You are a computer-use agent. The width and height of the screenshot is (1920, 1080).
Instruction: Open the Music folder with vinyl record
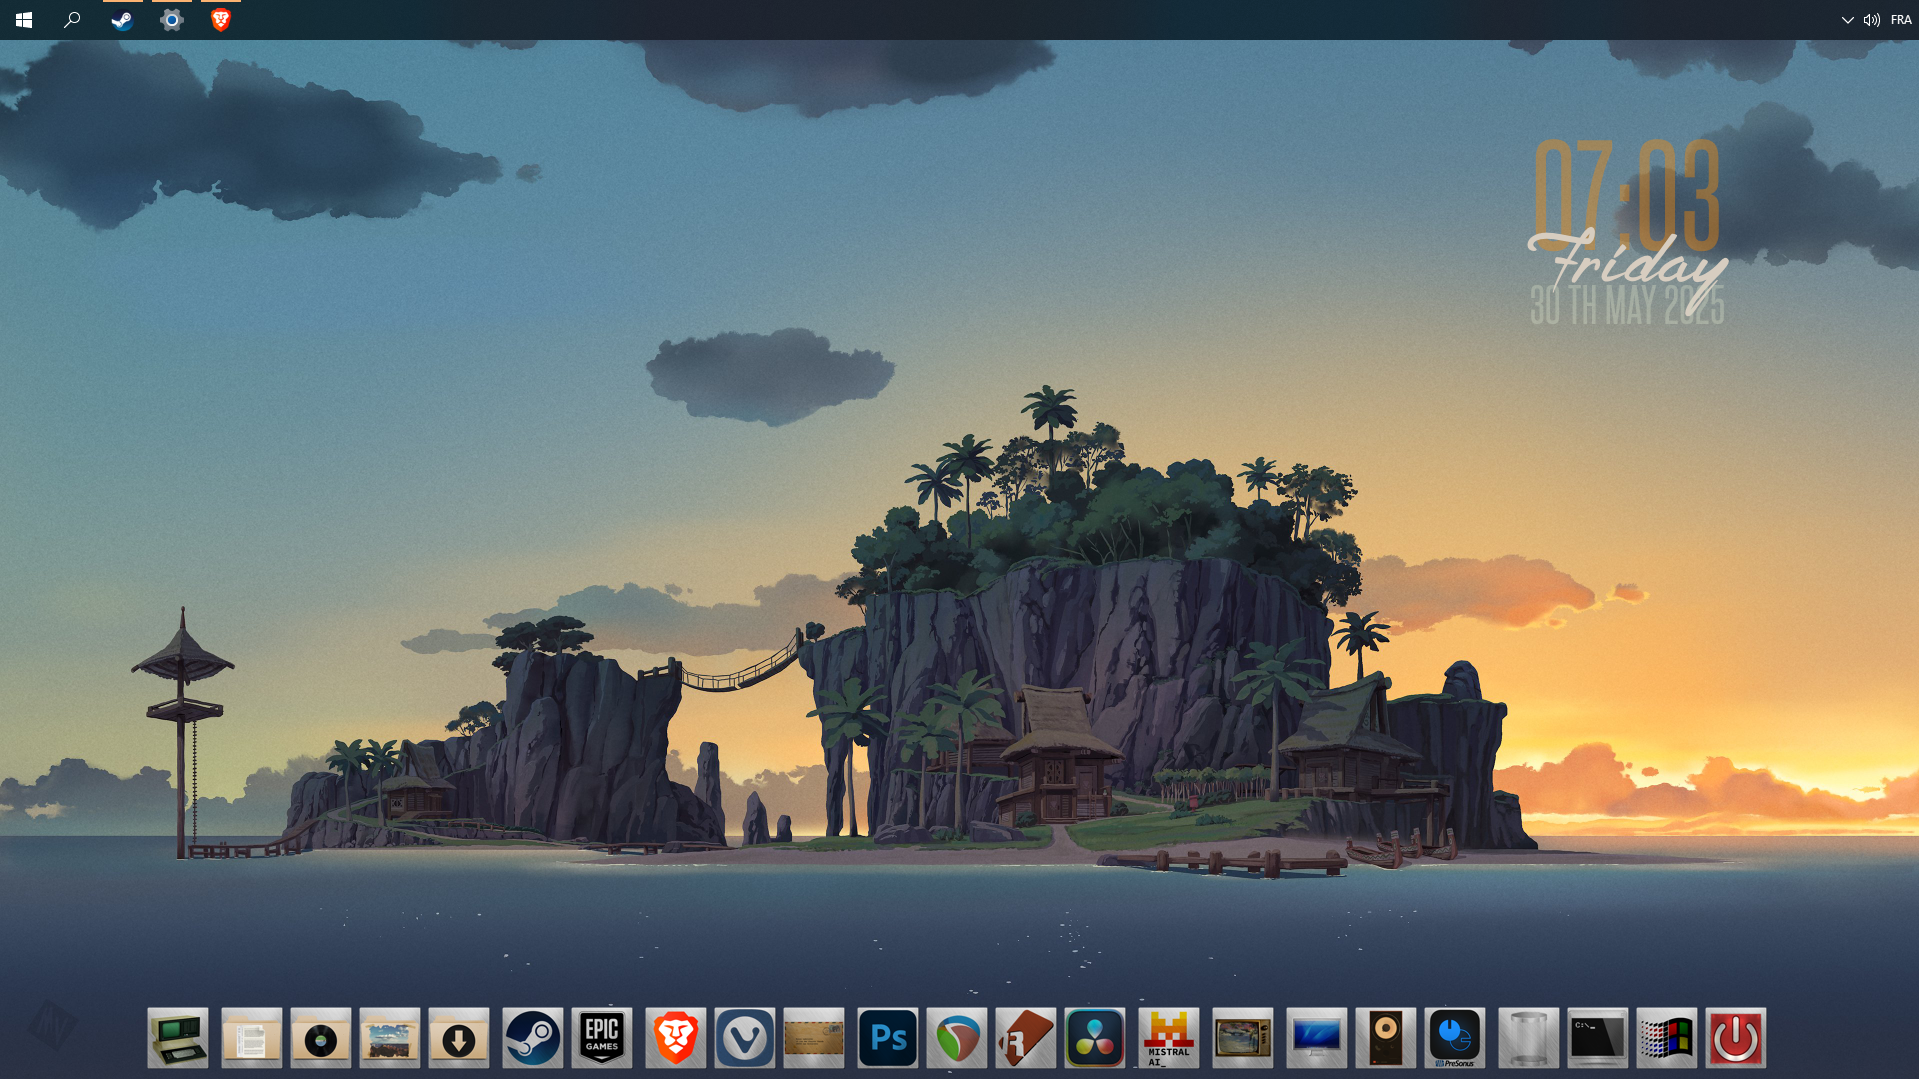pyautogui.click(x=321, y=1038)
